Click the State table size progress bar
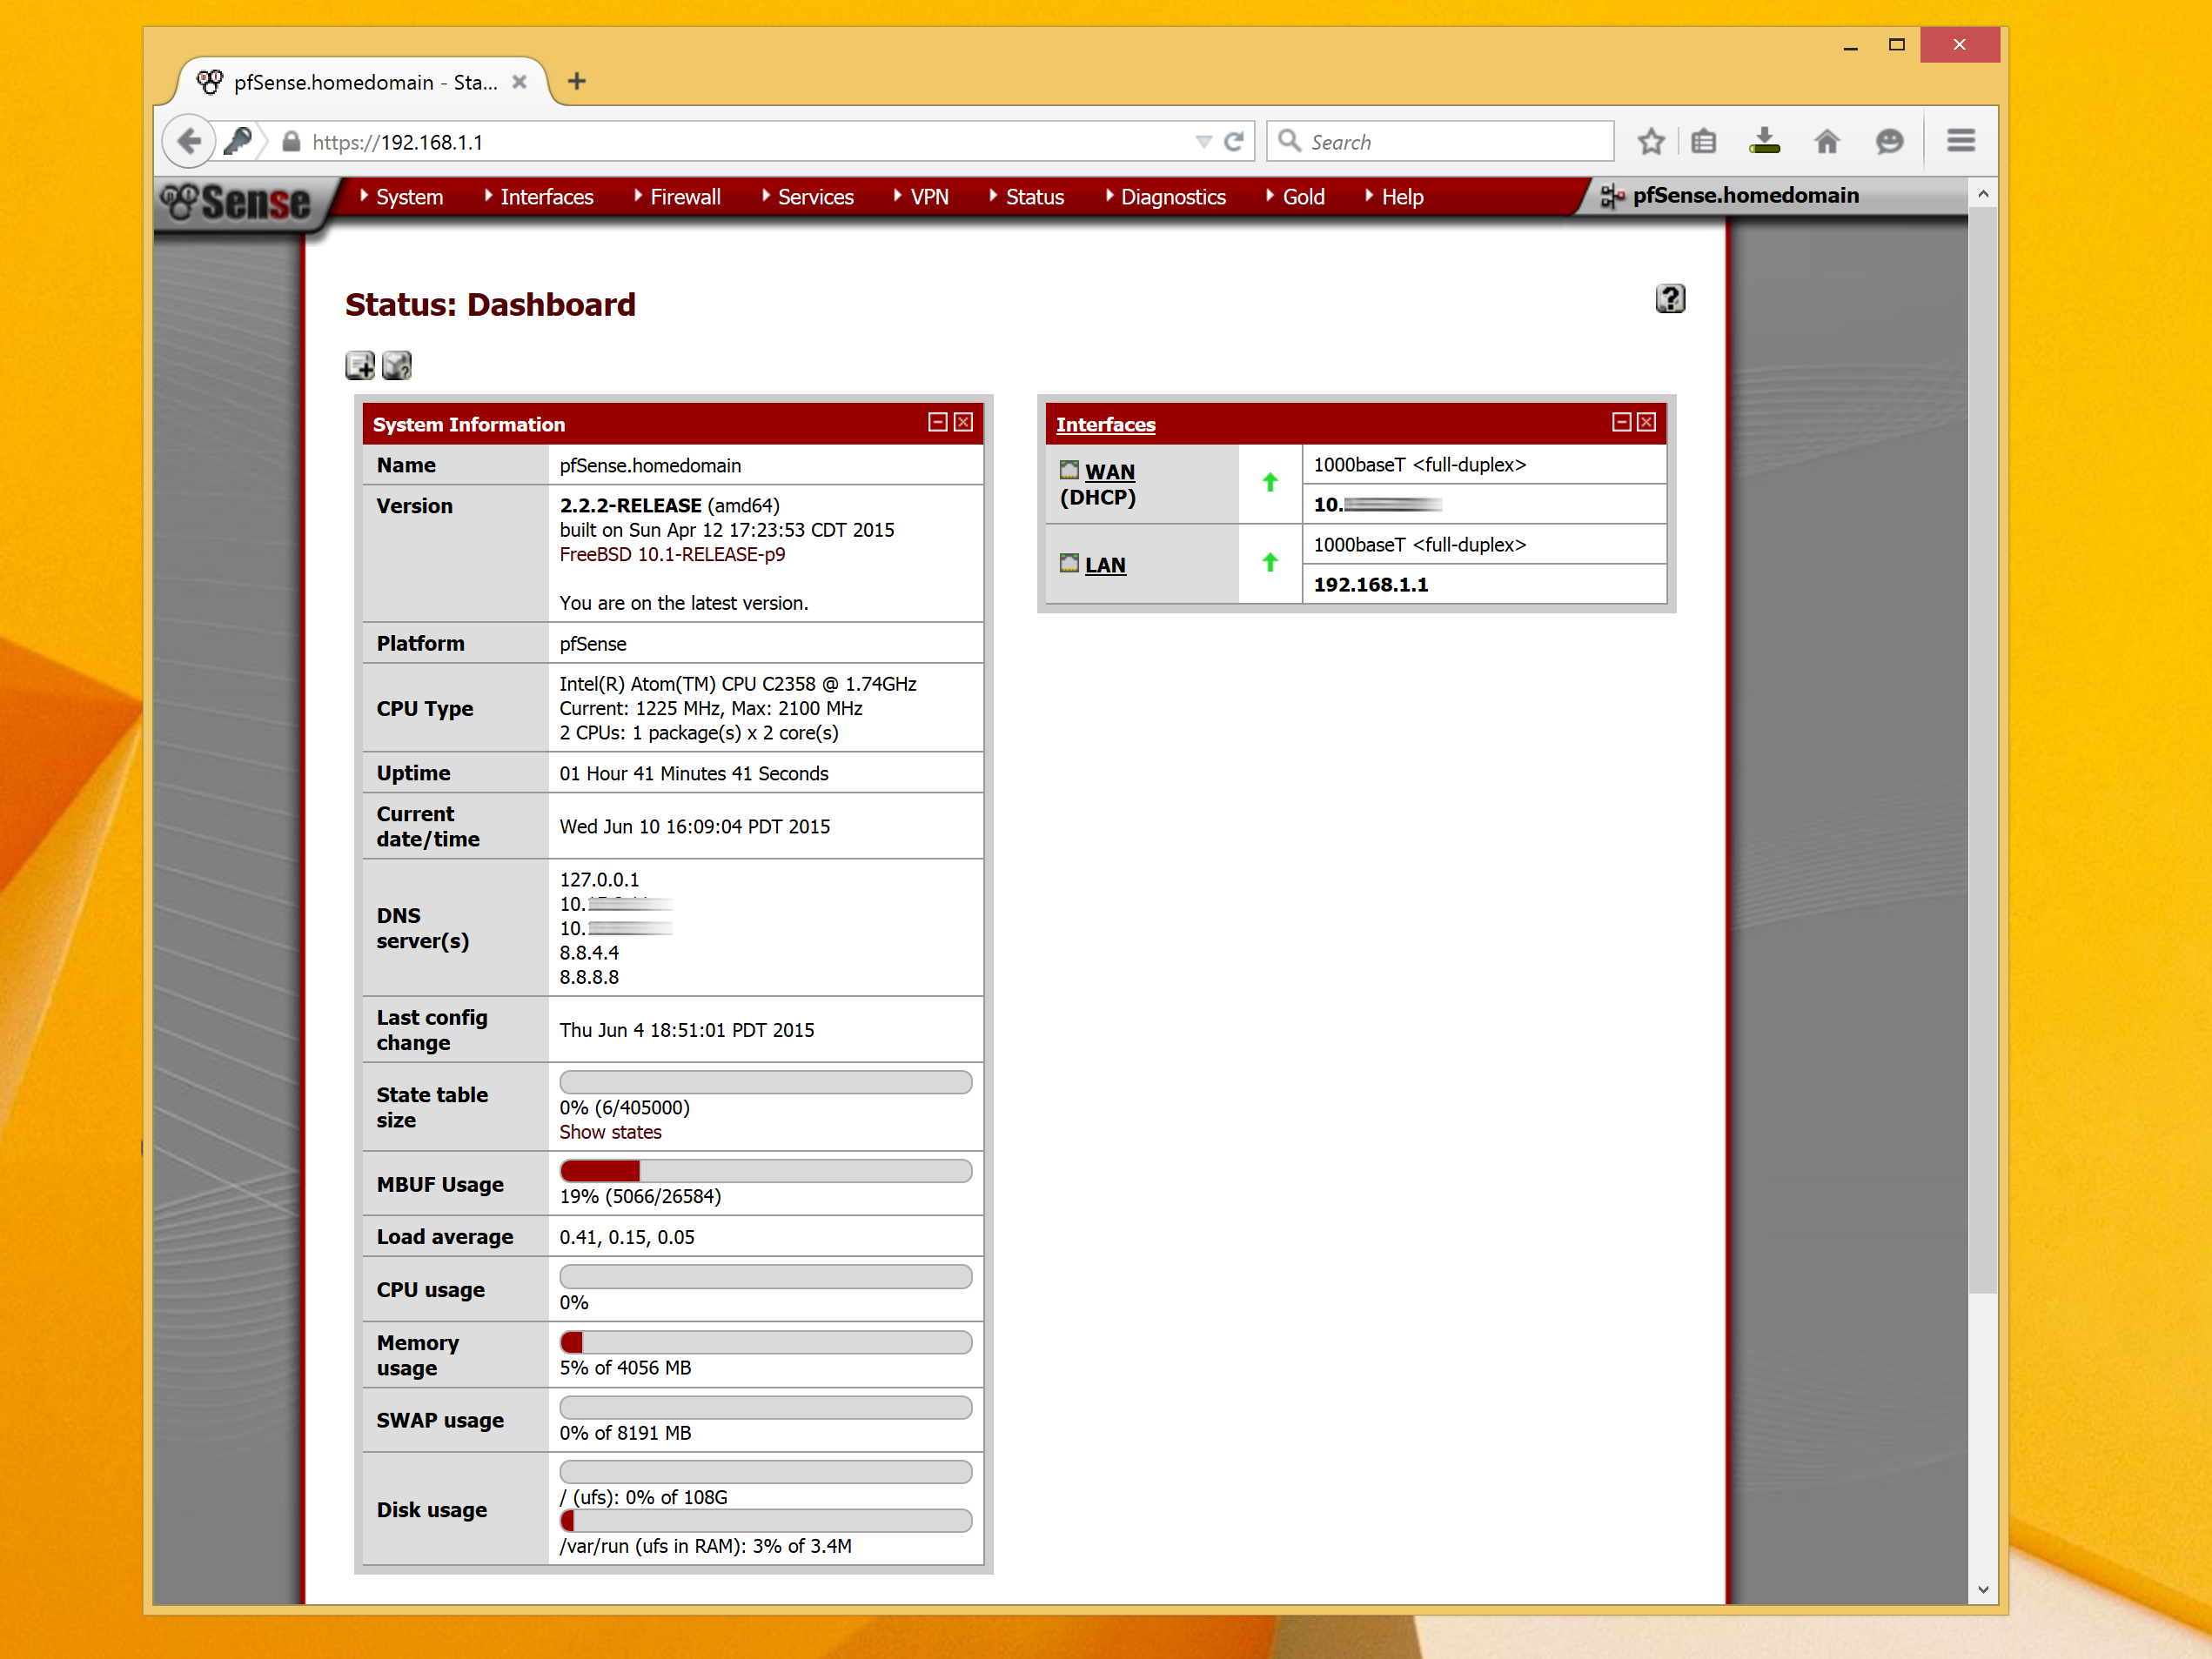2212x1659 pixels. (766, 1082)
